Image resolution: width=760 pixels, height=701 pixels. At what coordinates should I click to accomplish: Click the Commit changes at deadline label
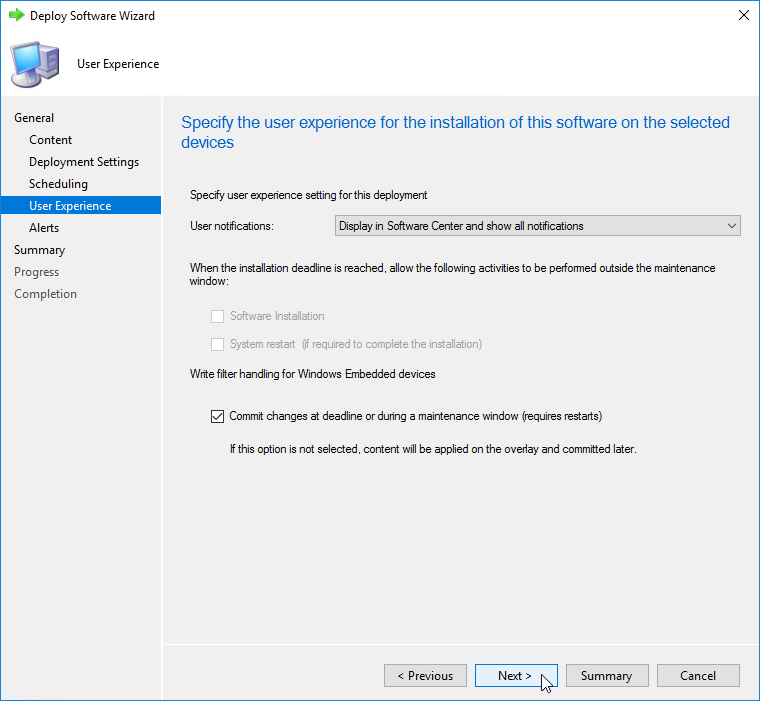(415, 416)
